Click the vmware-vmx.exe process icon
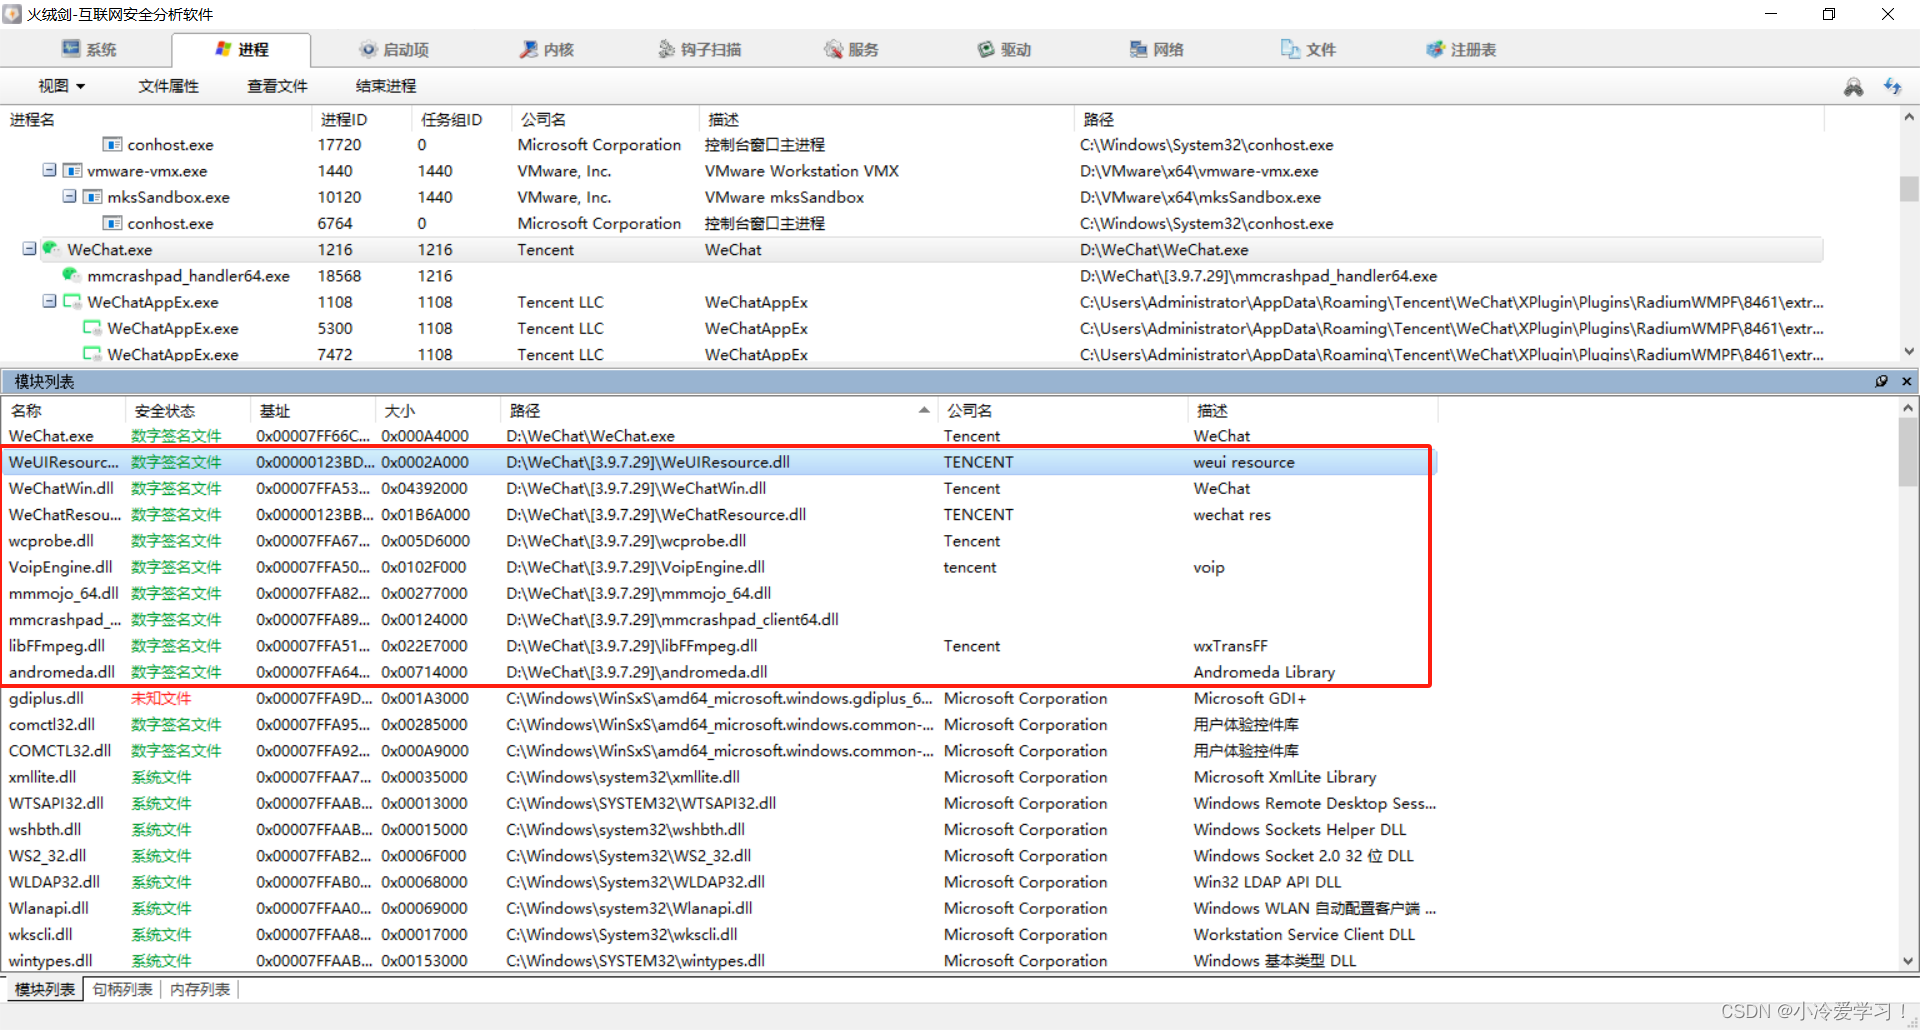The width and height of the screenshot is (1920, 1030). (72, 170)
